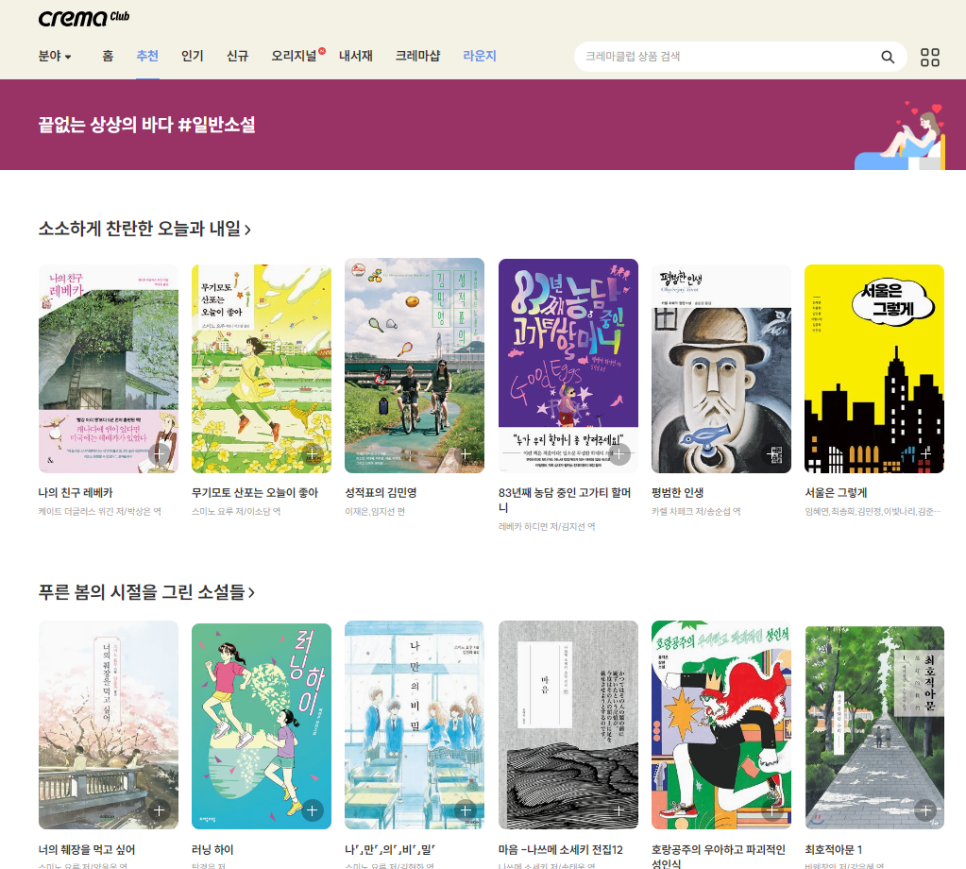Open the 오리지널 tab
This screenshot has width=966, height=869.
(x=294, y=56)
